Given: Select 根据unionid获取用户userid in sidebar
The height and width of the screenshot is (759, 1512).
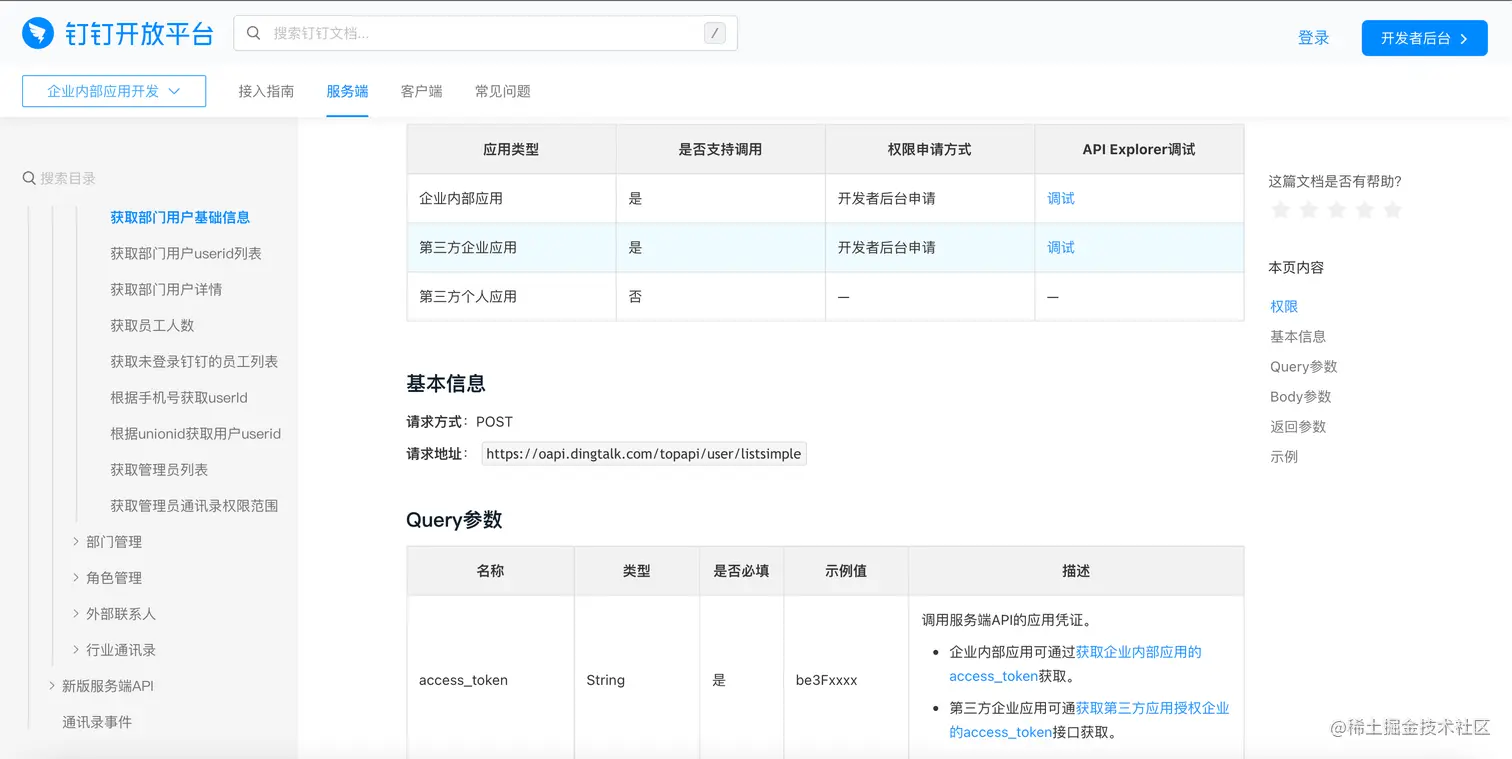Looking at the screenshot, I should pos(196,433).
